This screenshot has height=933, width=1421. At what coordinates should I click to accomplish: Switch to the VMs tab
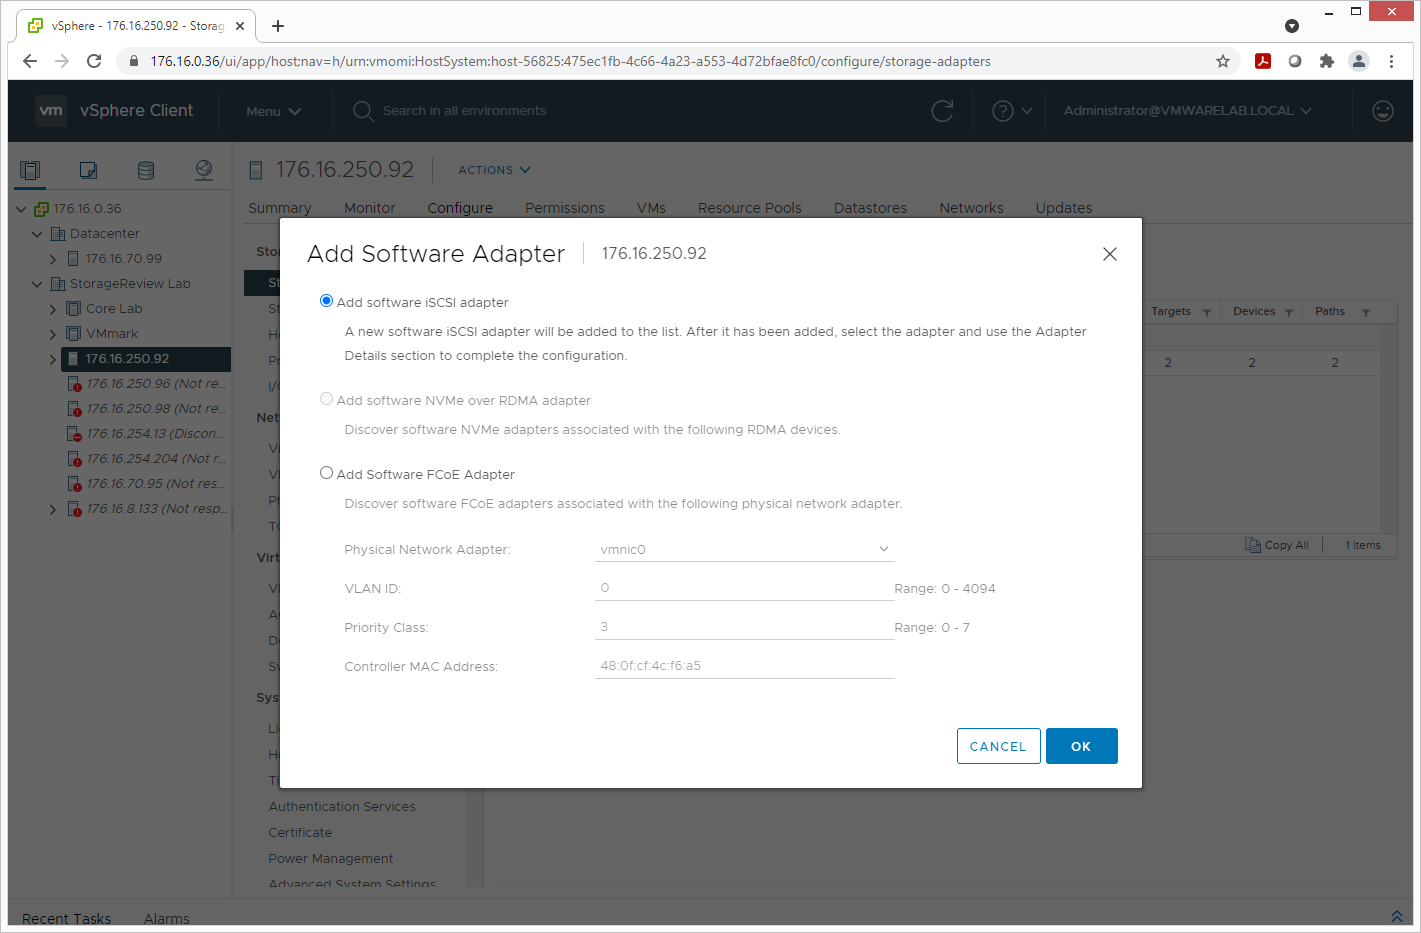point(651,208)
